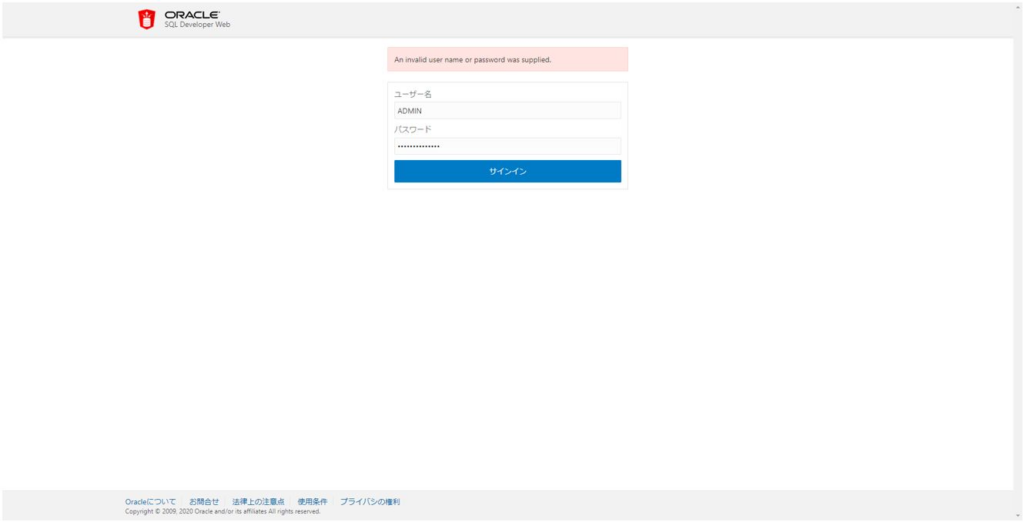The height and width of the screenshot is (522, 1024).
Task: Click the SQL Developer Web product title
Action: pos(197,25)
